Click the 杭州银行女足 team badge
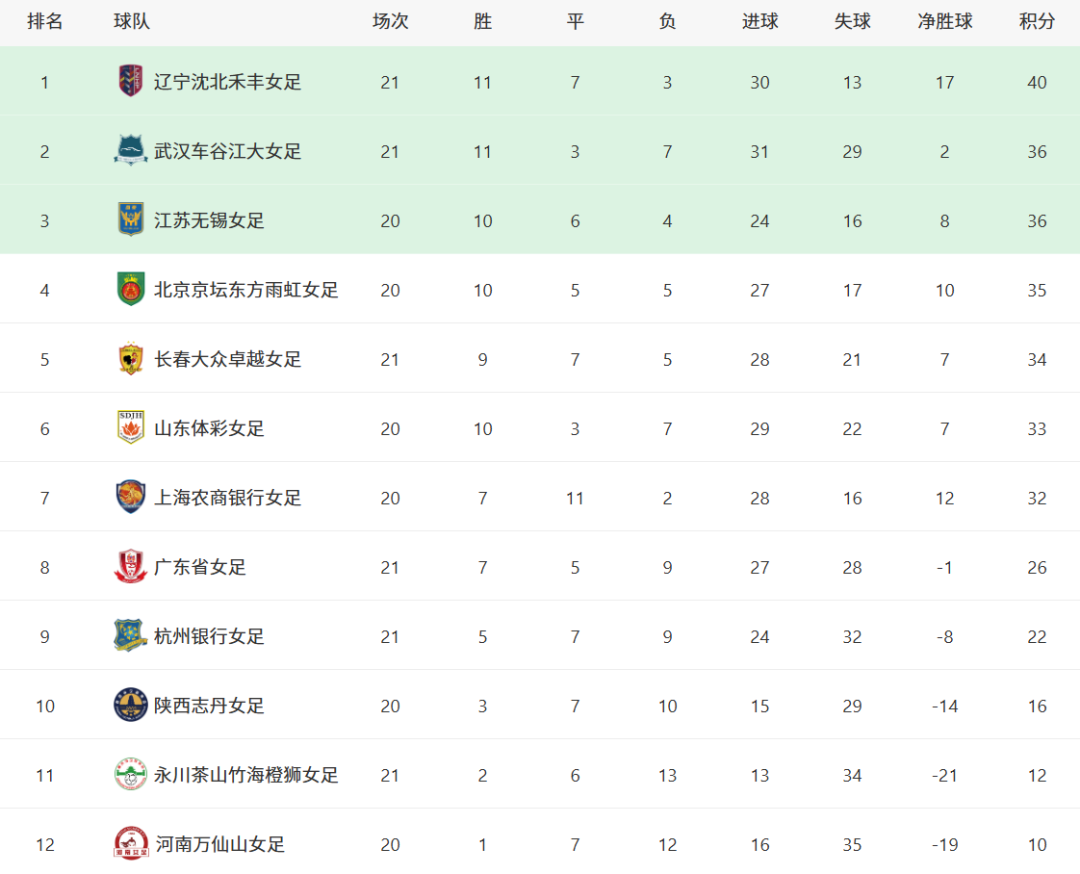 (130, 635)
